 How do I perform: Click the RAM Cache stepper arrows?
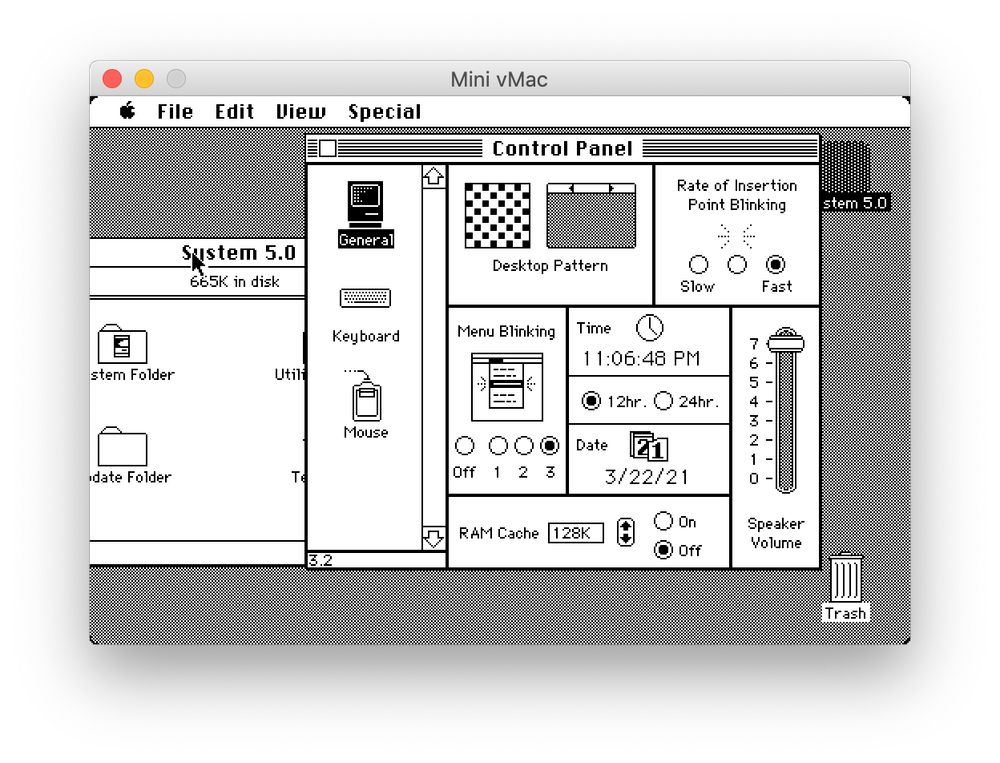(626, 532)
